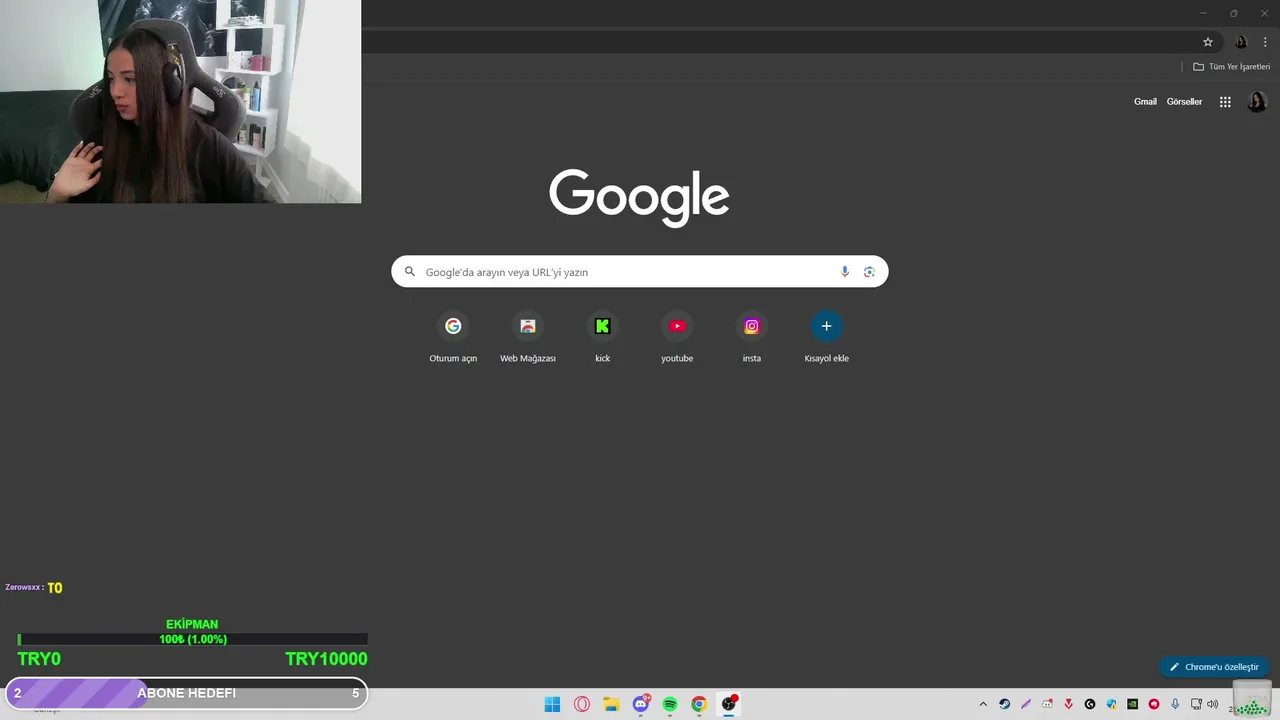Open the Google account avatar
The width and height of the screenshot is (1280, 720).
1257,102
